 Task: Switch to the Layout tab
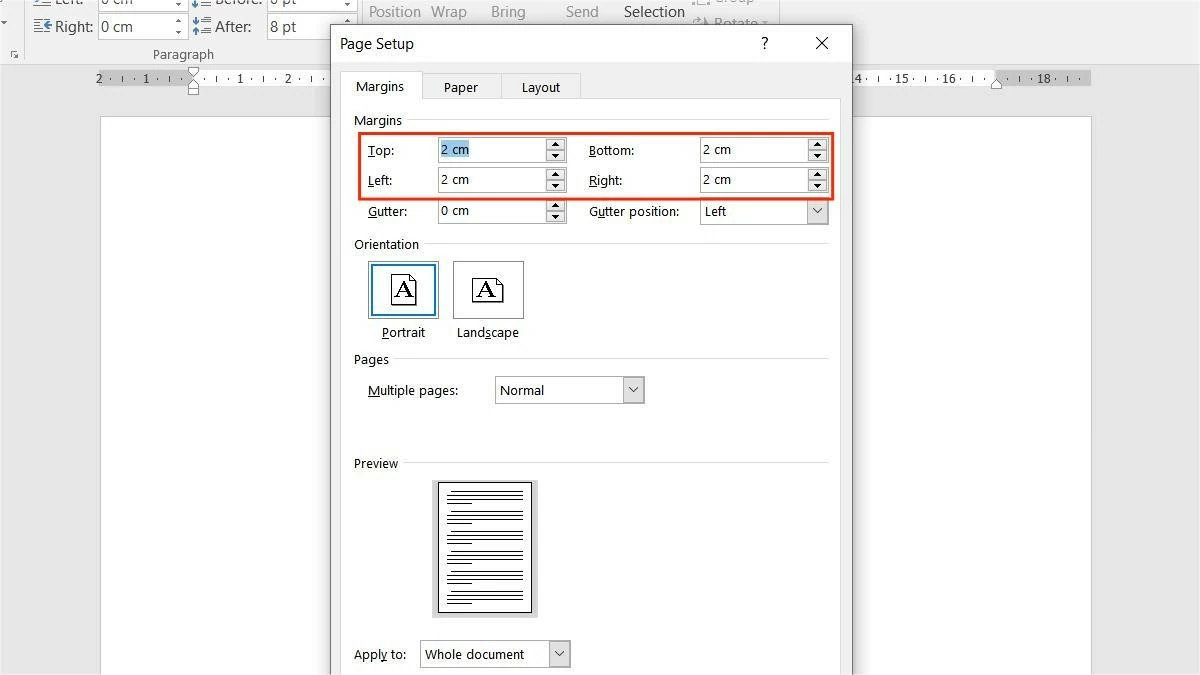coord(540,87)
